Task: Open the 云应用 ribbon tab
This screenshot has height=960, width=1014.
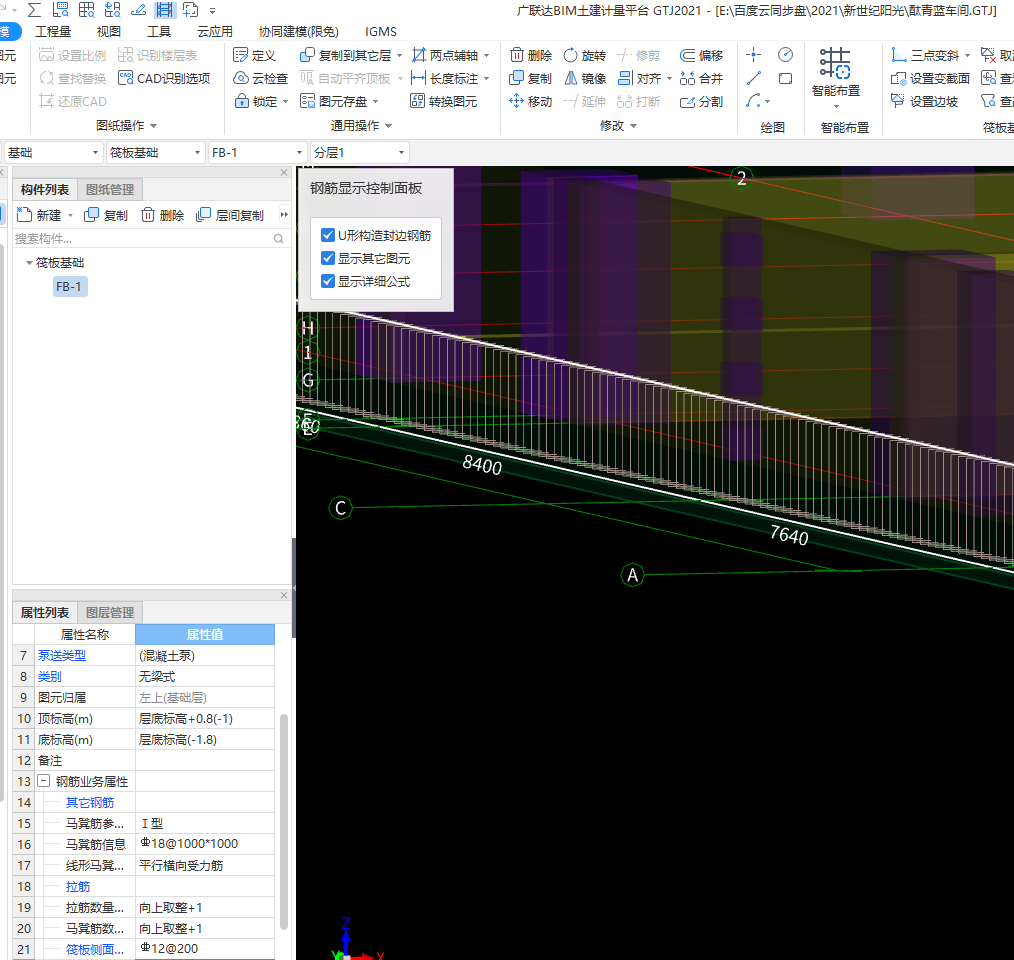Action: 215,32
